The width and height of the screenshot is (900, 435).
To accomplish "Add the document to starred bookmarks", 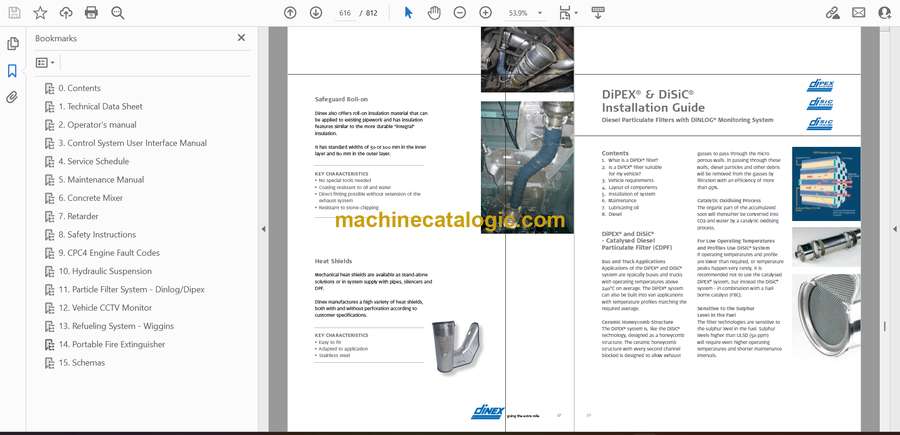I will pos(40,13).
